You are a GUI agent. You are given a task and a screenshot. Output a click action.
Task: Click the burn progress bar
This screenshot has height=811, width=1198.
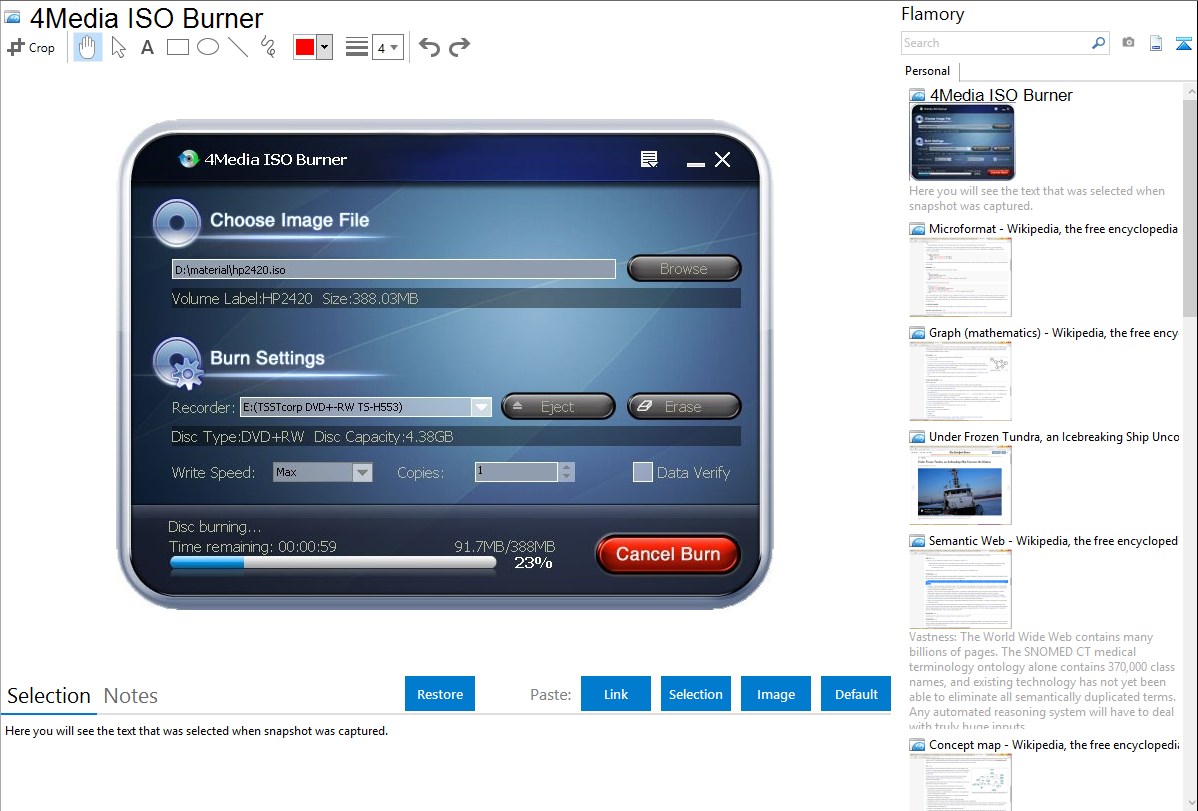[332, 563]
